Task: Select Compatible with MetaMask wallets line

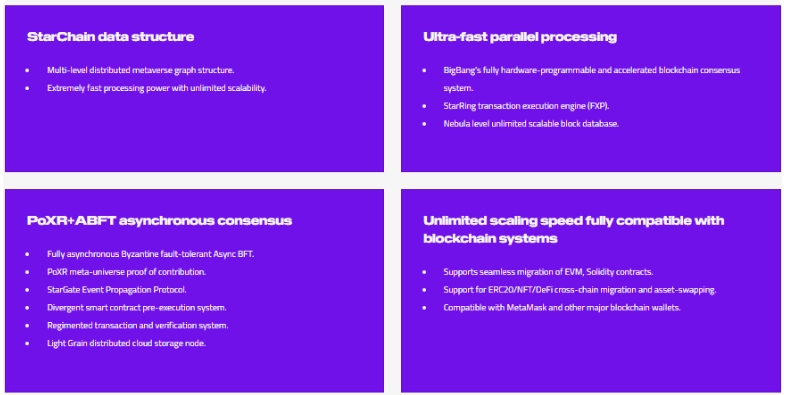Action: coord(561,308)
